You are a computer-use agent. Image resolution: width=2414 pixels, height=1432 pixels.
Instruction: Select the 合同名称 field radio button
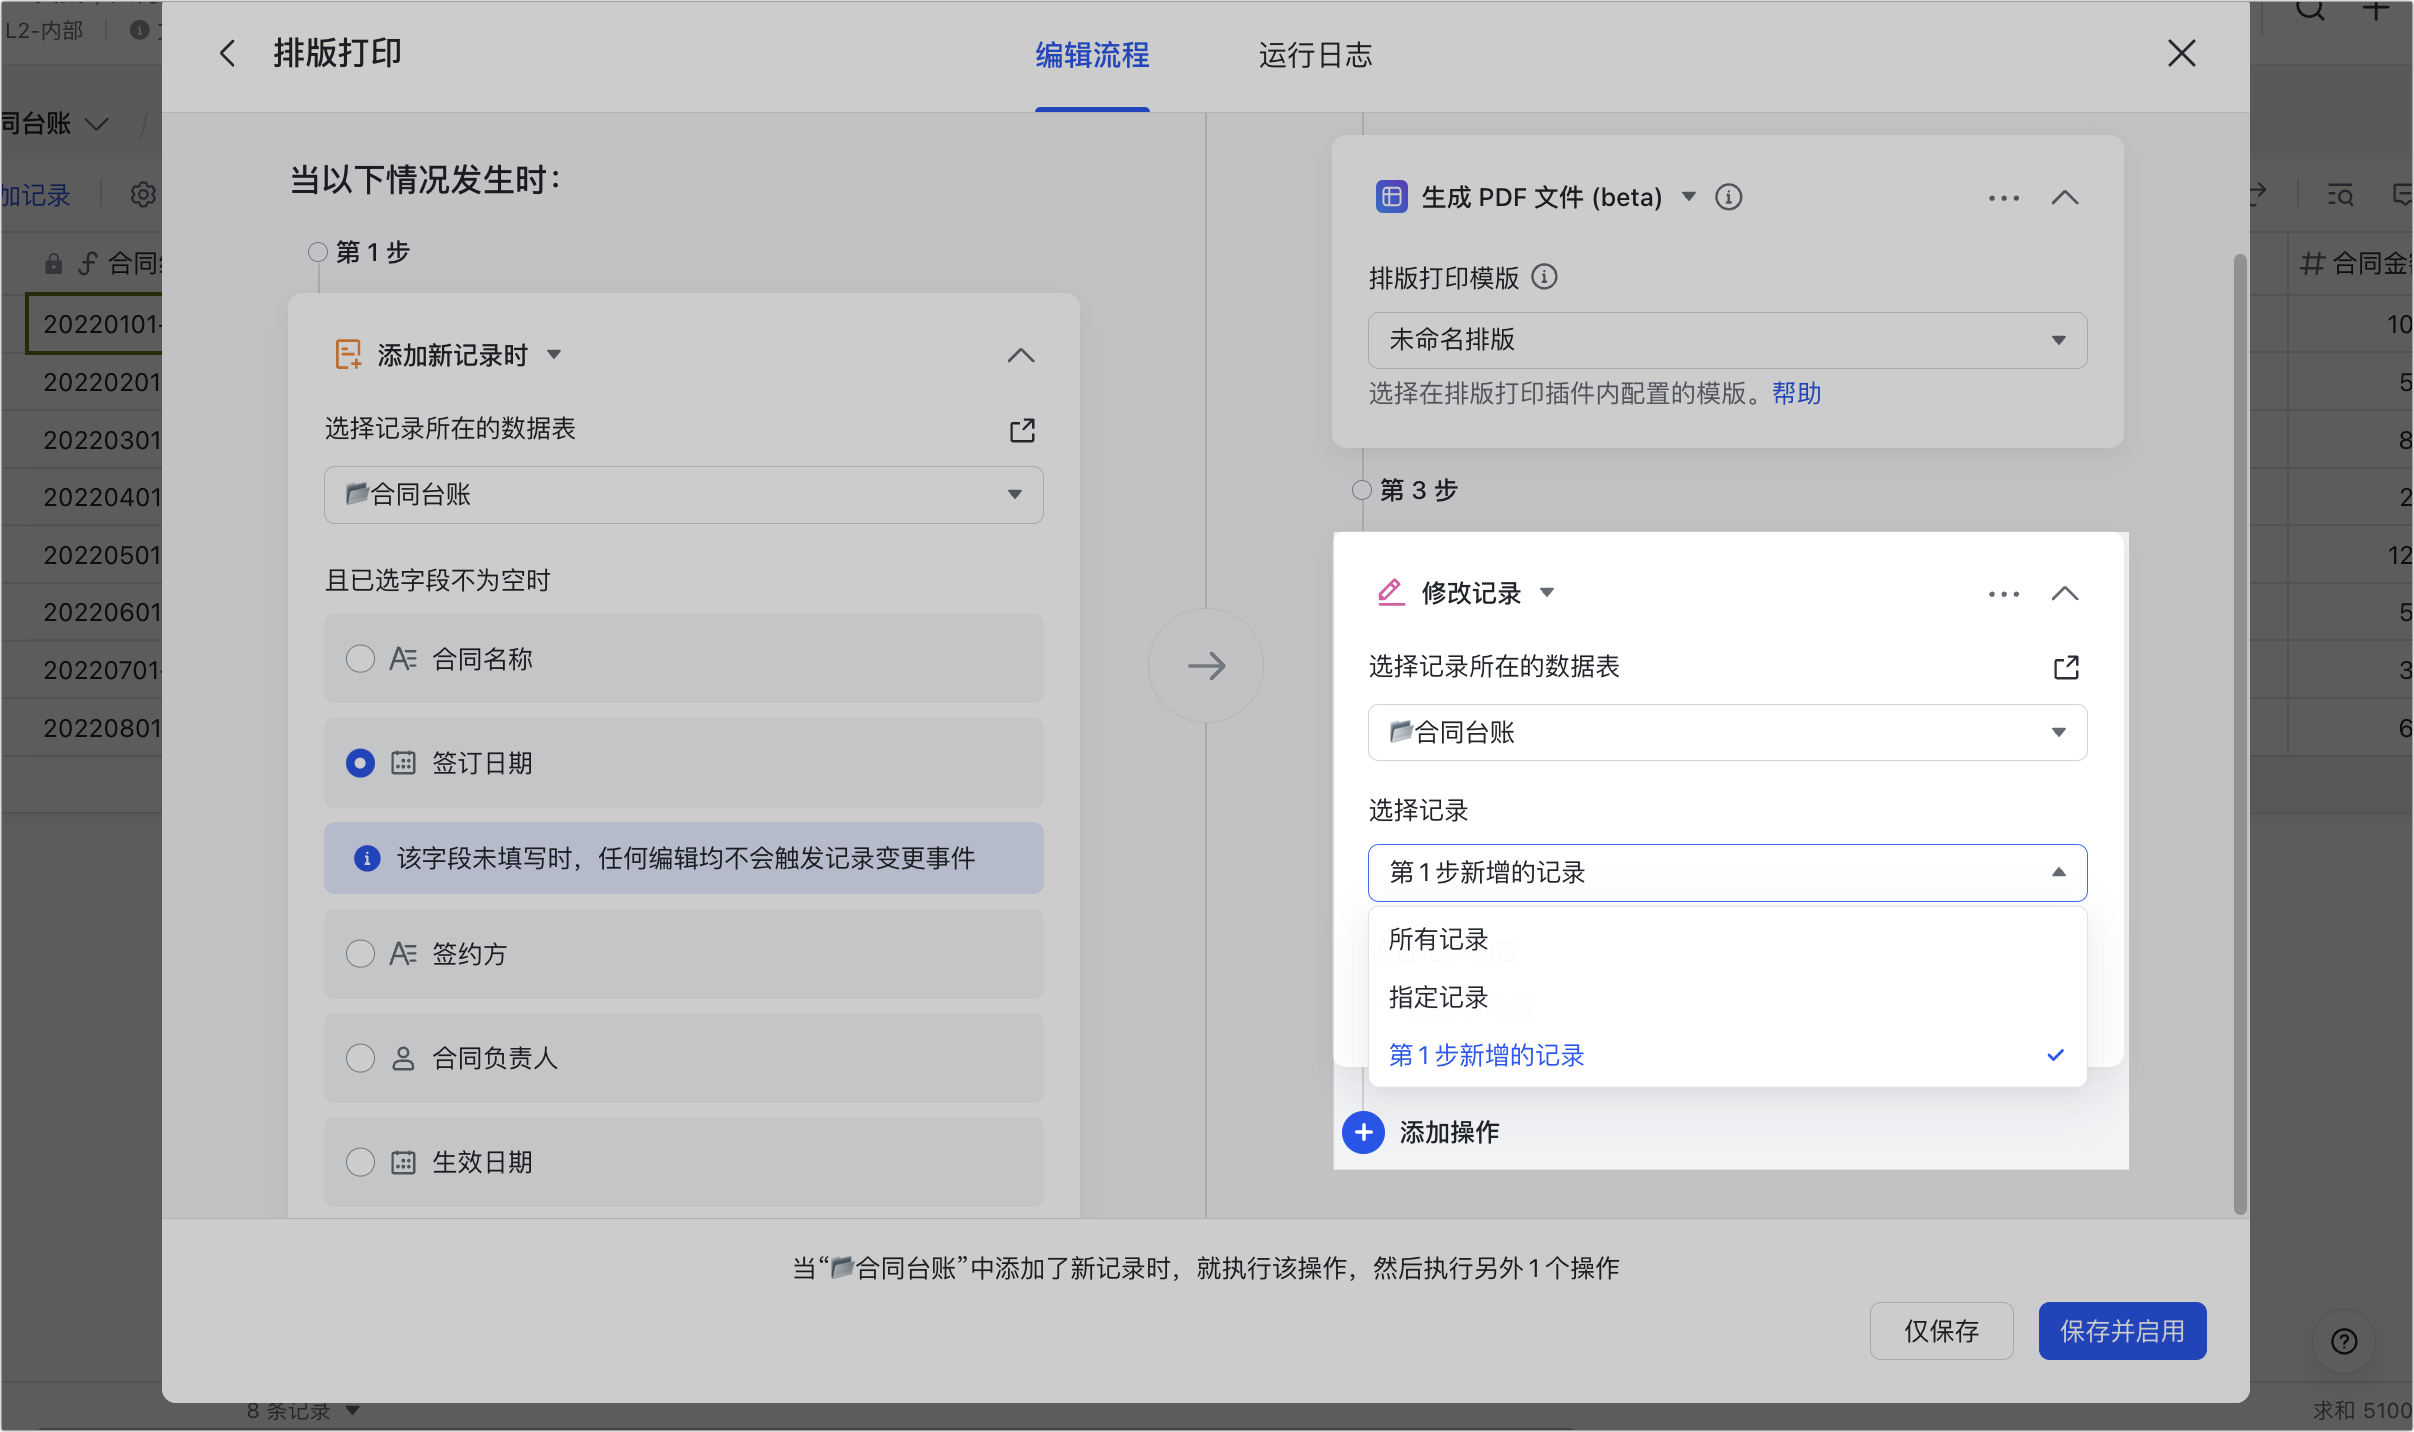click(360, 659)
